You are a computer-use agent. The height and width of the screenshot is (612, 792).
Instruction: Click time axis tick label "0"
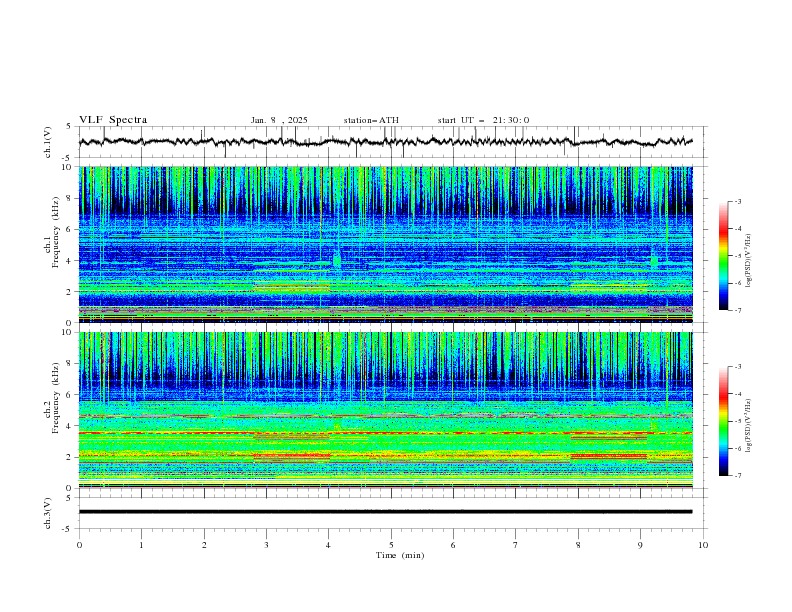[79, 545]
